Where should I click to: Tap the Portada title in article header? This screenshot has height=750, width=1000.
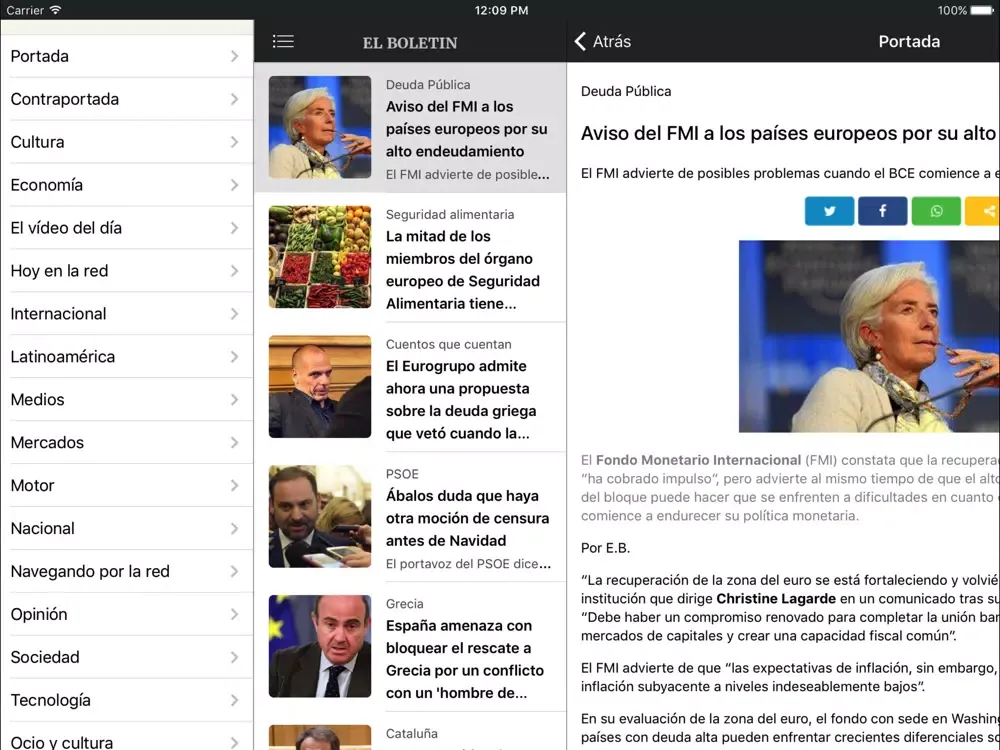coord(909,41)
